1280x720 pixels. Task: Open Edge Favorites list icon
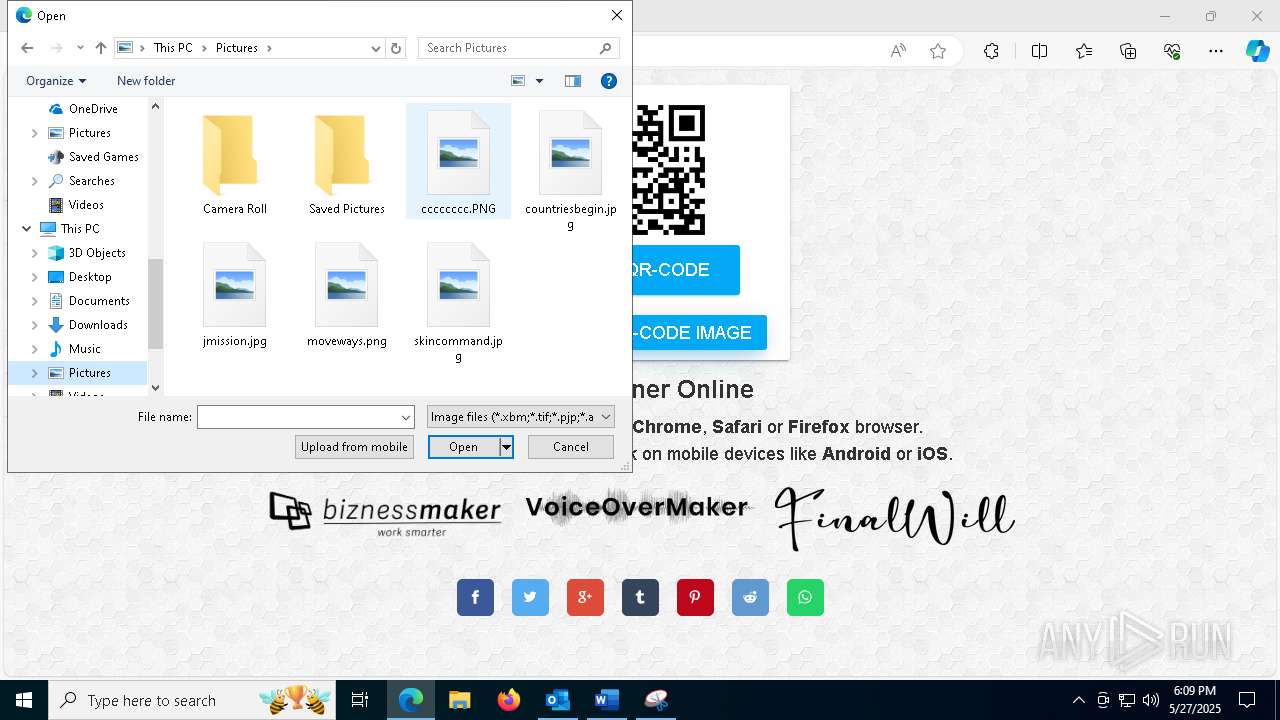1084,51
